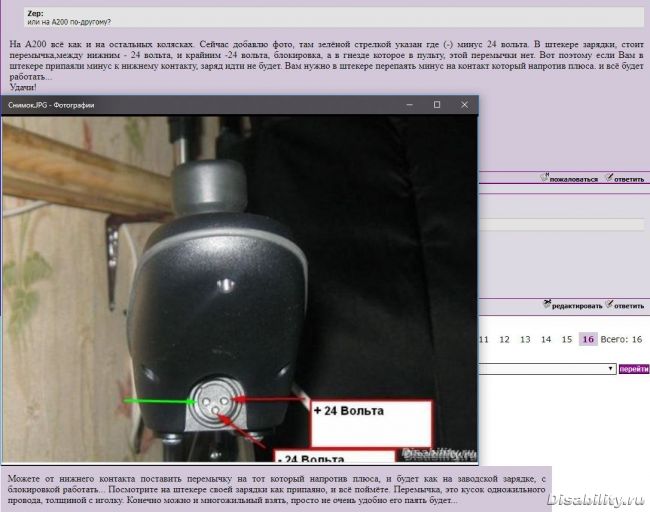Image resolution: width=650 pixels, height=512 pixels.
Task: Click the 'ответить' link beside 'пожаловаться'
Action: pos(629,180)
